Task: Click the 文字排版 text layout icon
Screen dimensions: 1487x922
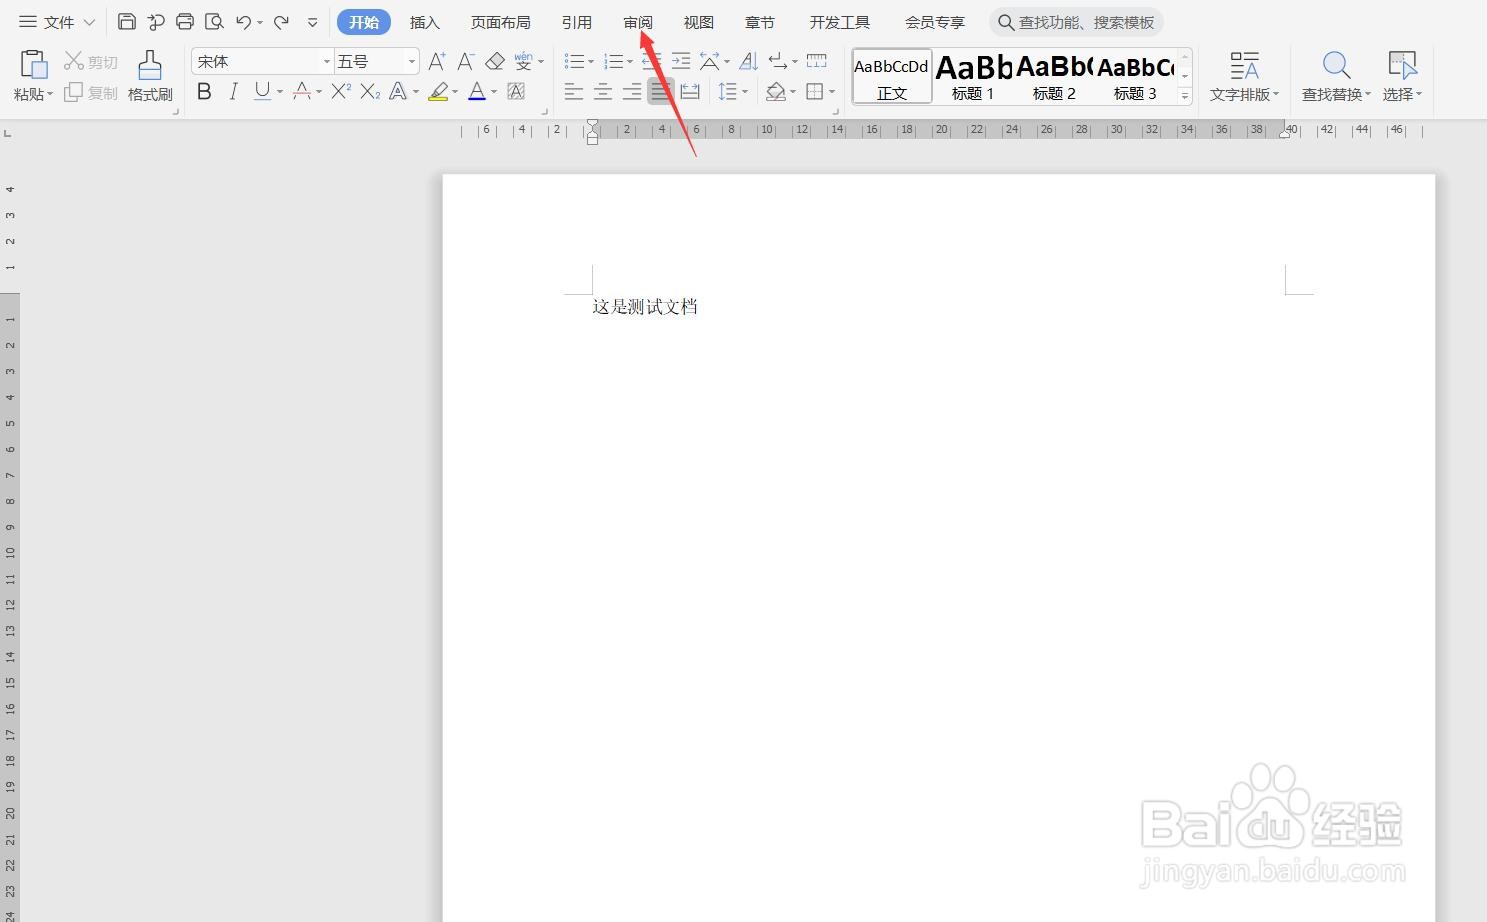Action: coord(1244,65)
